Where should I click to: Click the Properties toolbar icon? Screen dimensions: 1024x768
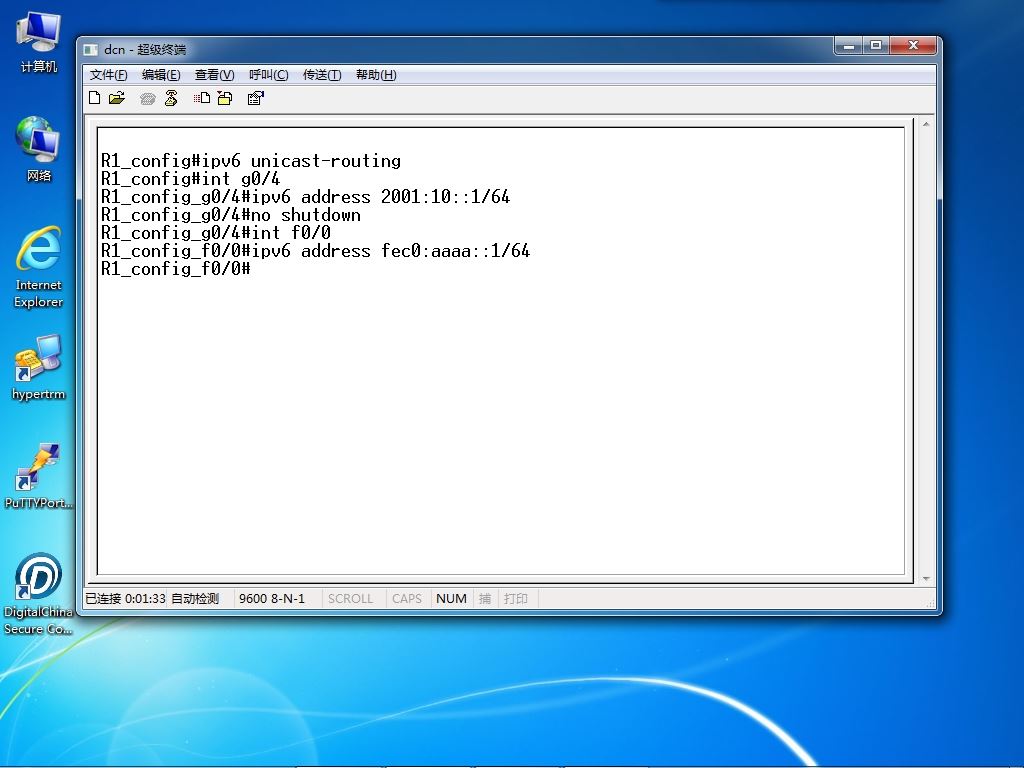click(x=255, y=98)
